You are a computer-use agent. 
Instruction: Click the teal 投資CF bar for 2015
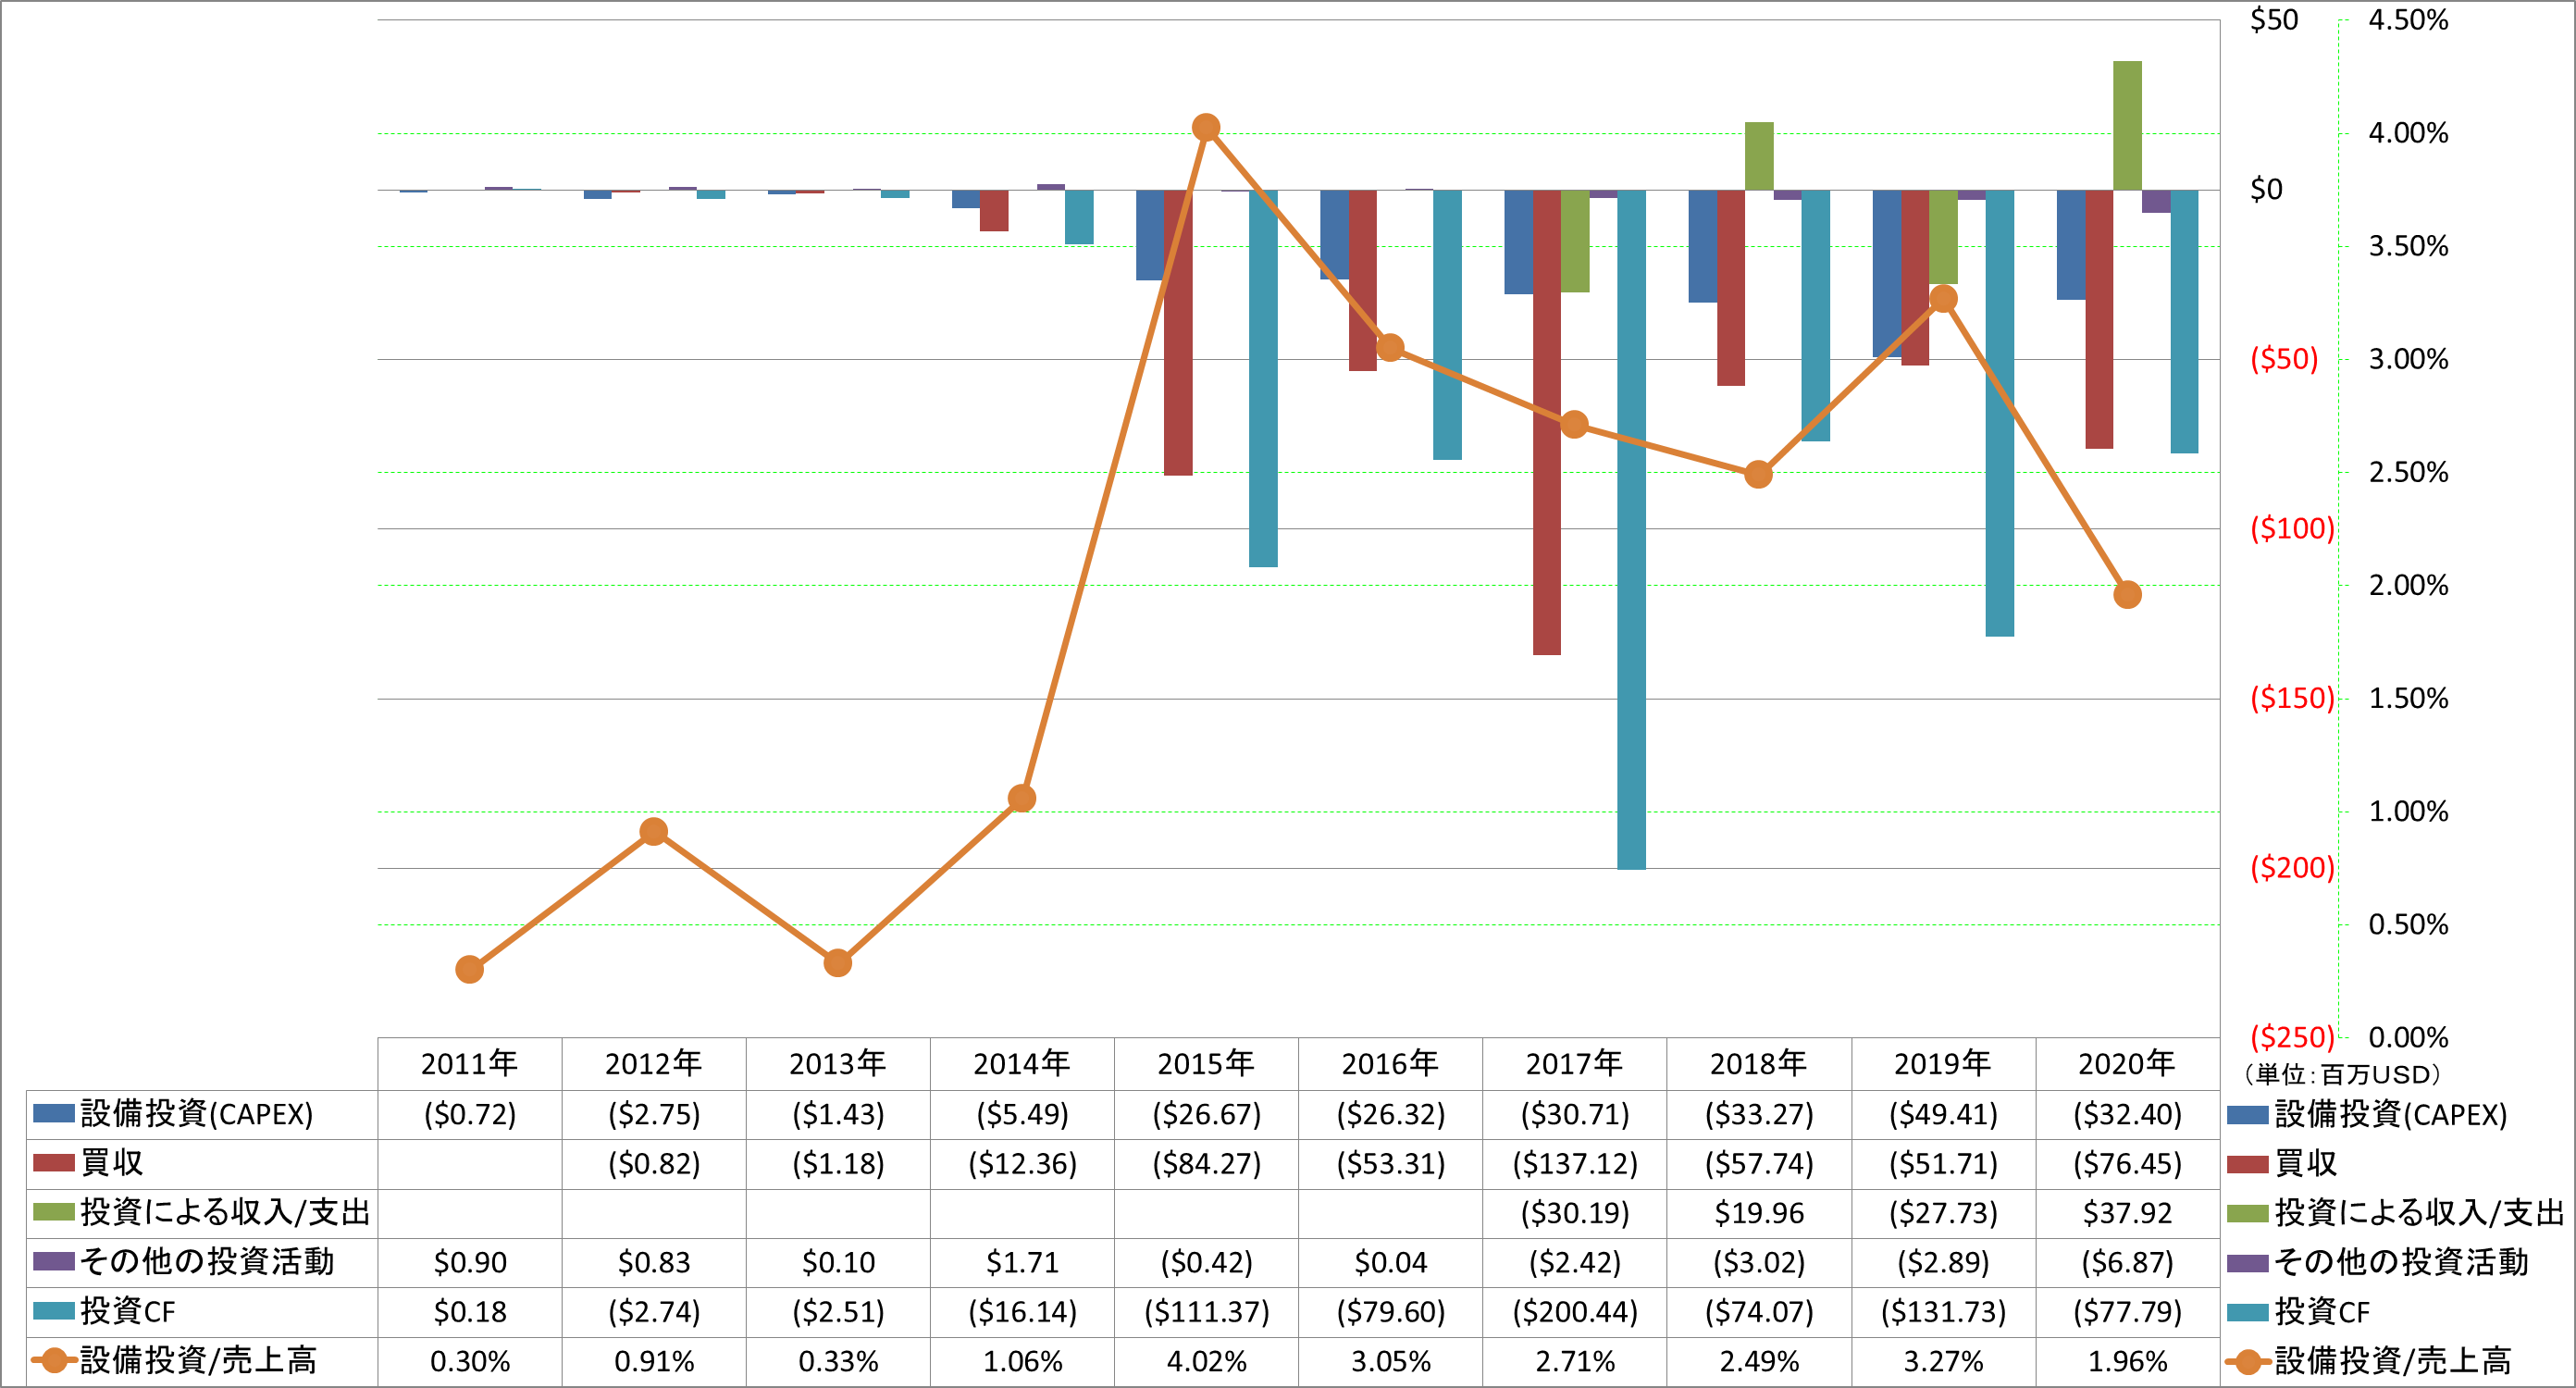point(1263,378)
